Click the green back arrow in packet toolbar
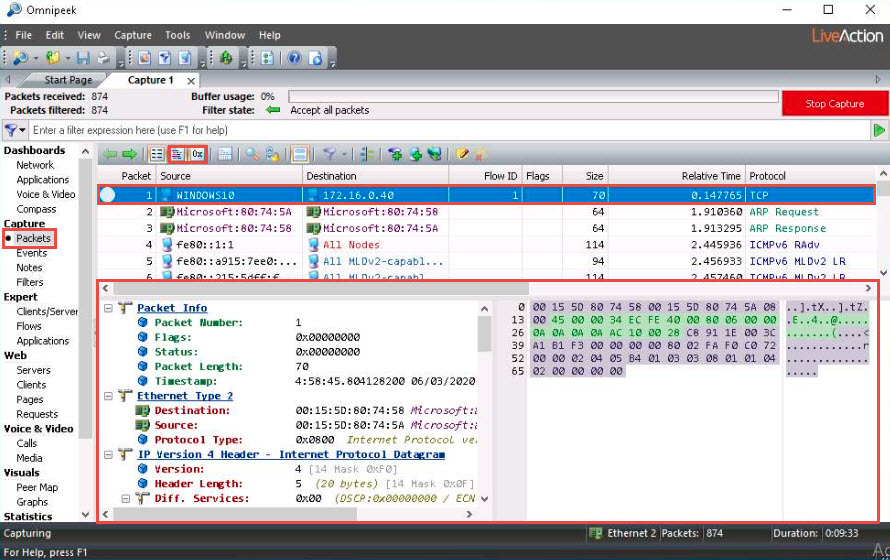890x560 pixels. [x=110, y=154]
